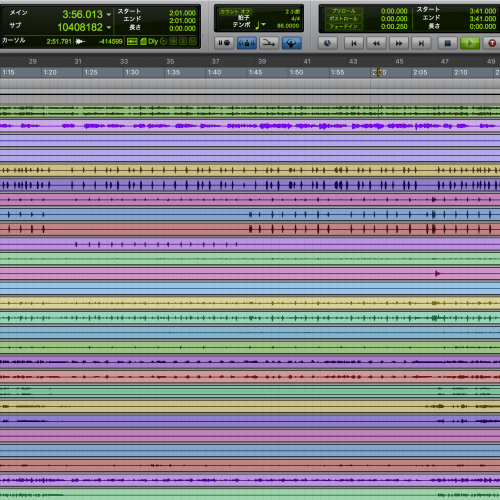Click the テンポ tempo label

coord(242,25)
